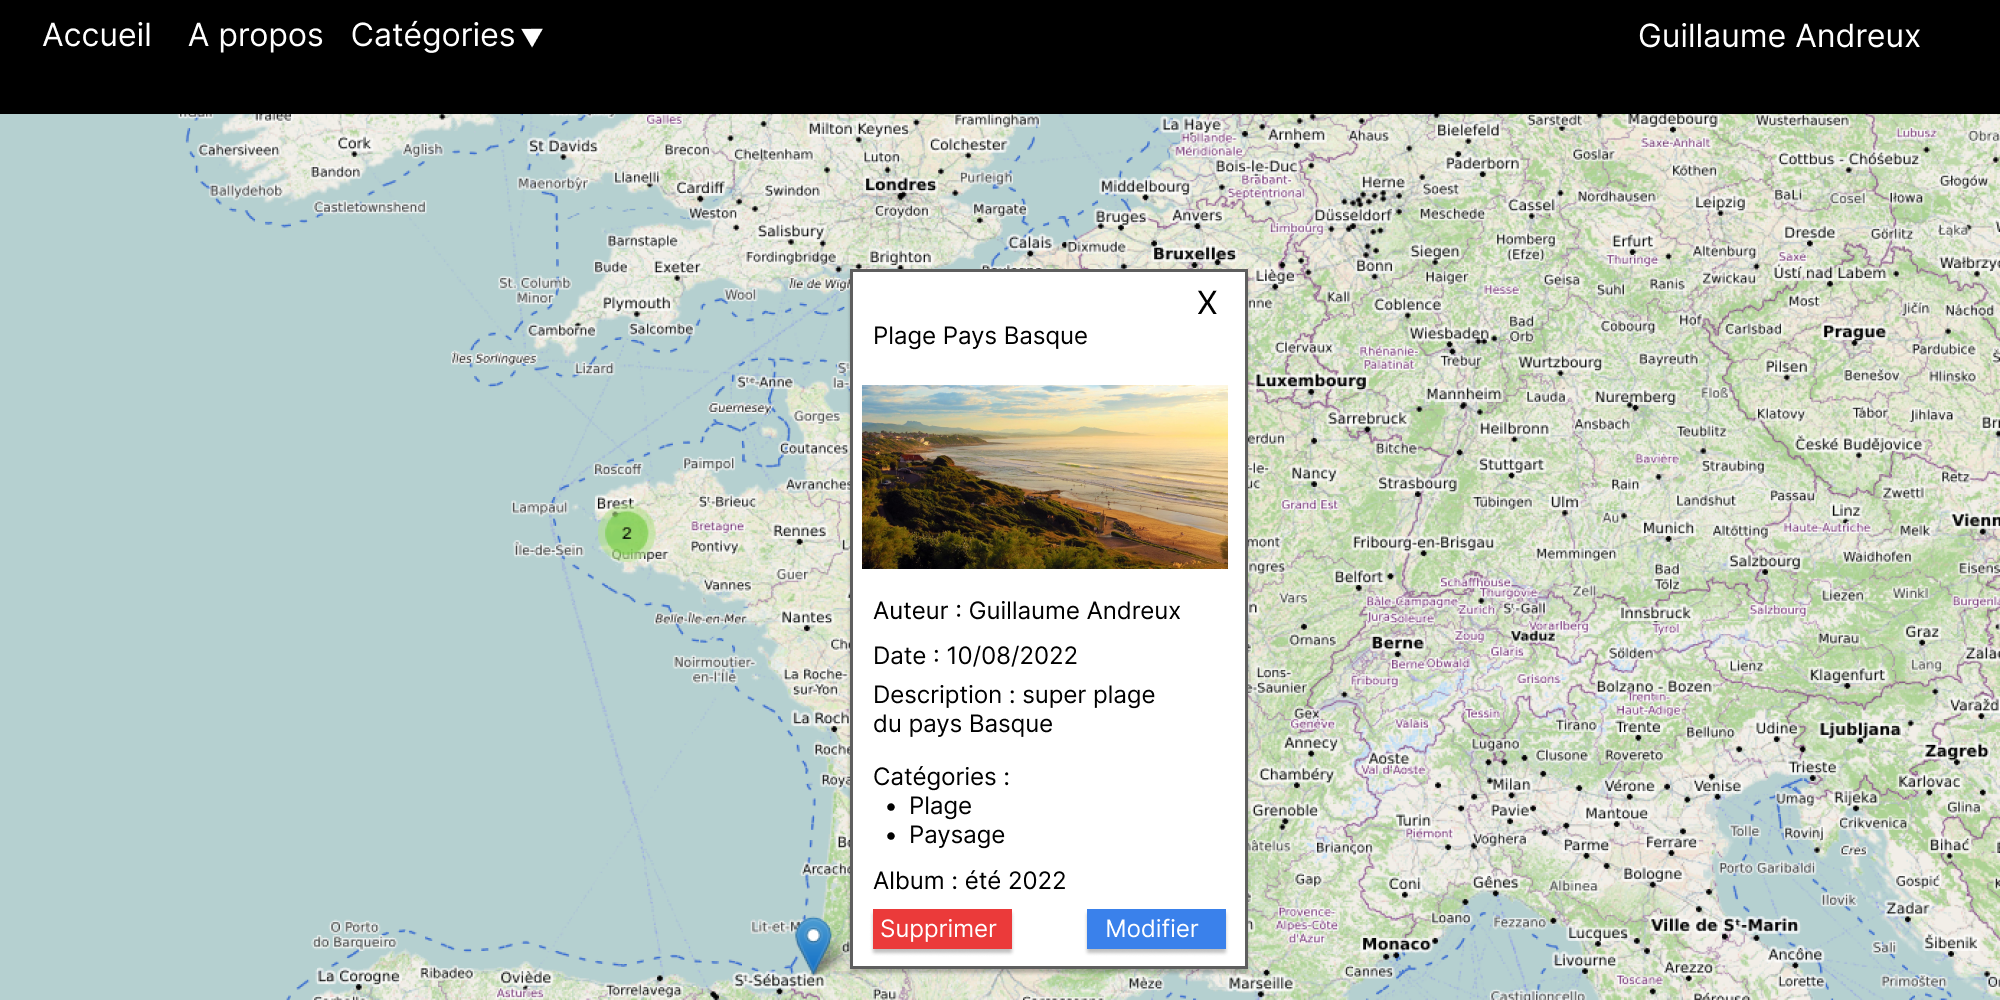Viewport: 2000px width, 1000px height.
Task: Close the Plage Pays Basque popup
Action: pos(1207,303)
